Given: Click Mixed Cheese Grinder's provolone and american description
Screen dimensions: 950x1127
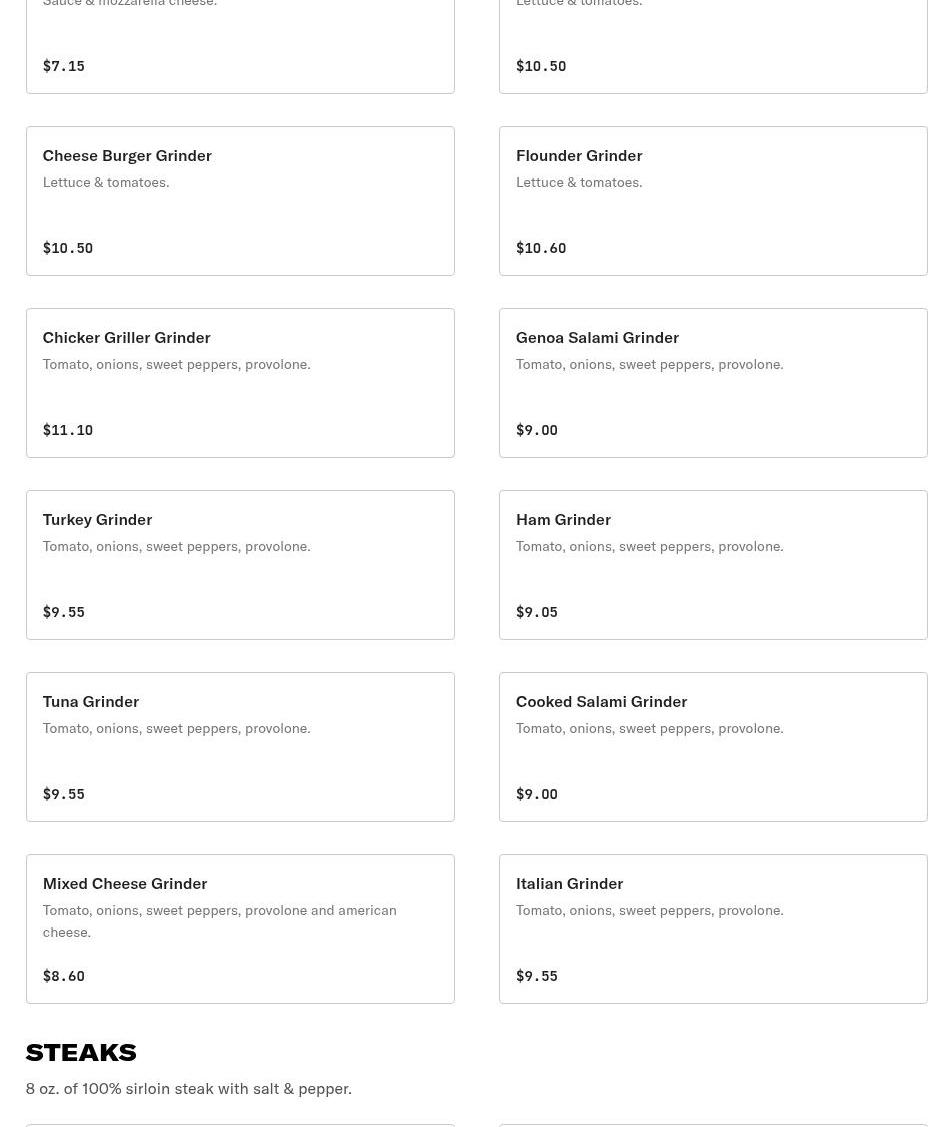Looking at the screenshot, I should 219,921.
